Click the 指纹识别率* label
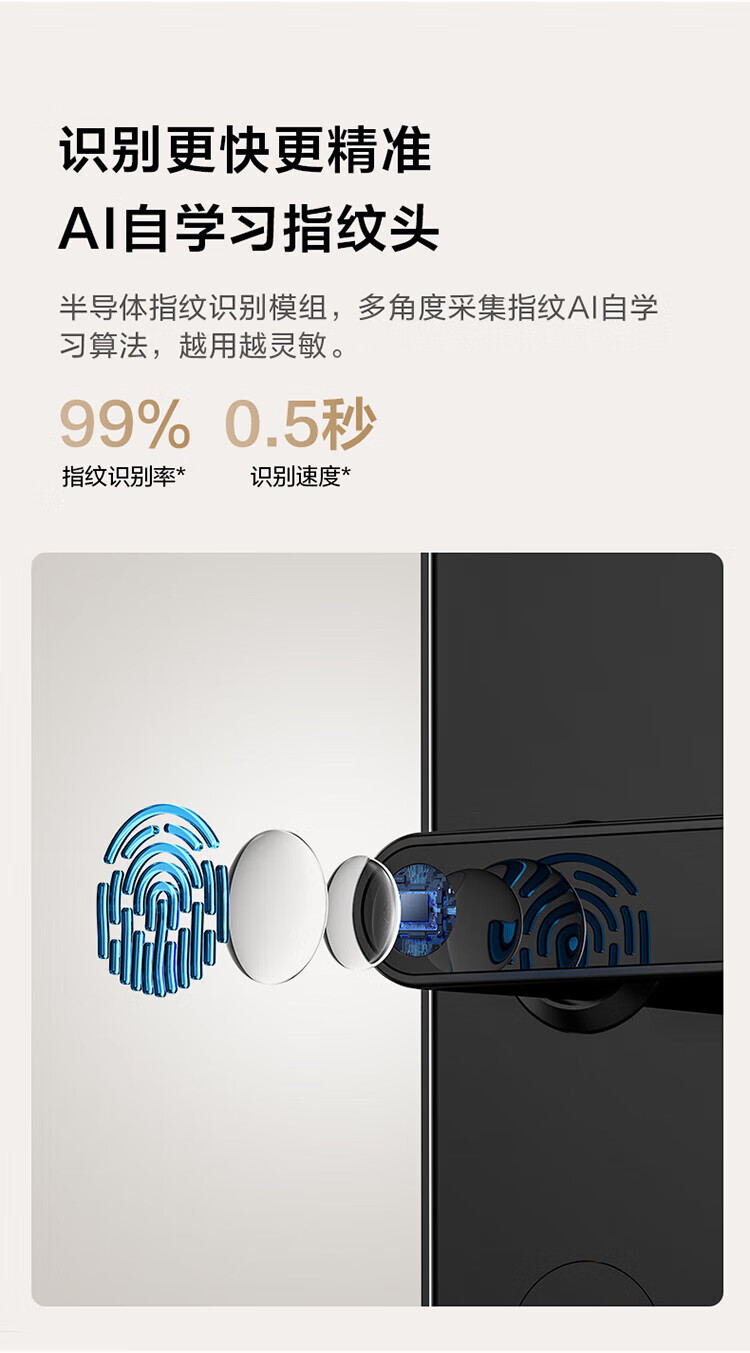The image size is (750, 1353). pos(124,477)
